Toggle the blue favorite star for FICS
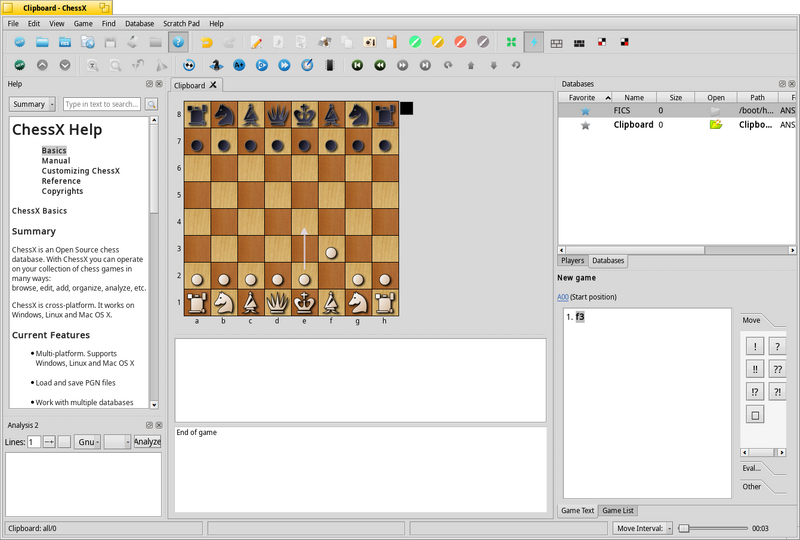 pyautogui.click(x=585, y=111)
